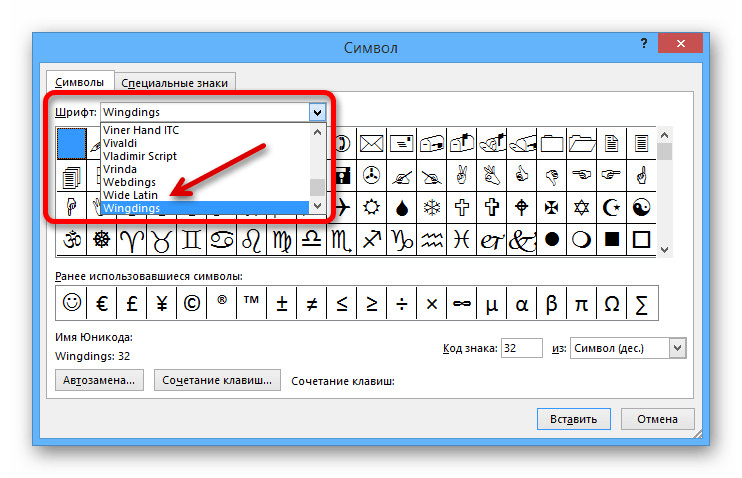
Task: Open the Сочетание клавиш... button
Action: (217, 380)
